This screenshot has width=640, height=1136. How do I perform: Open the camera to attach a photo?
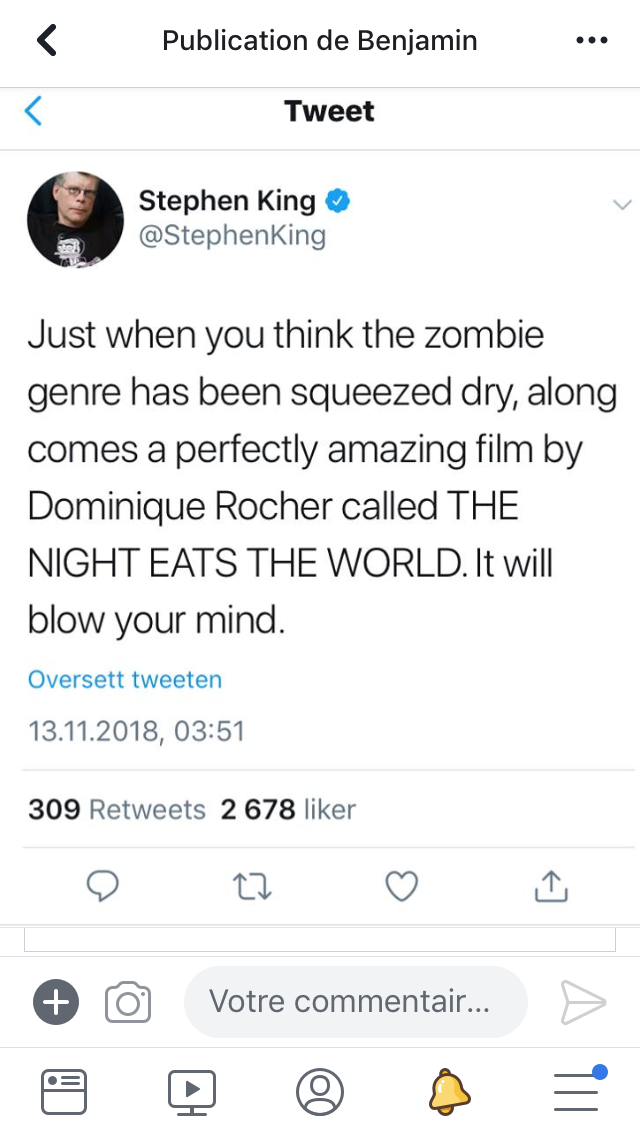pos(128,1003)
